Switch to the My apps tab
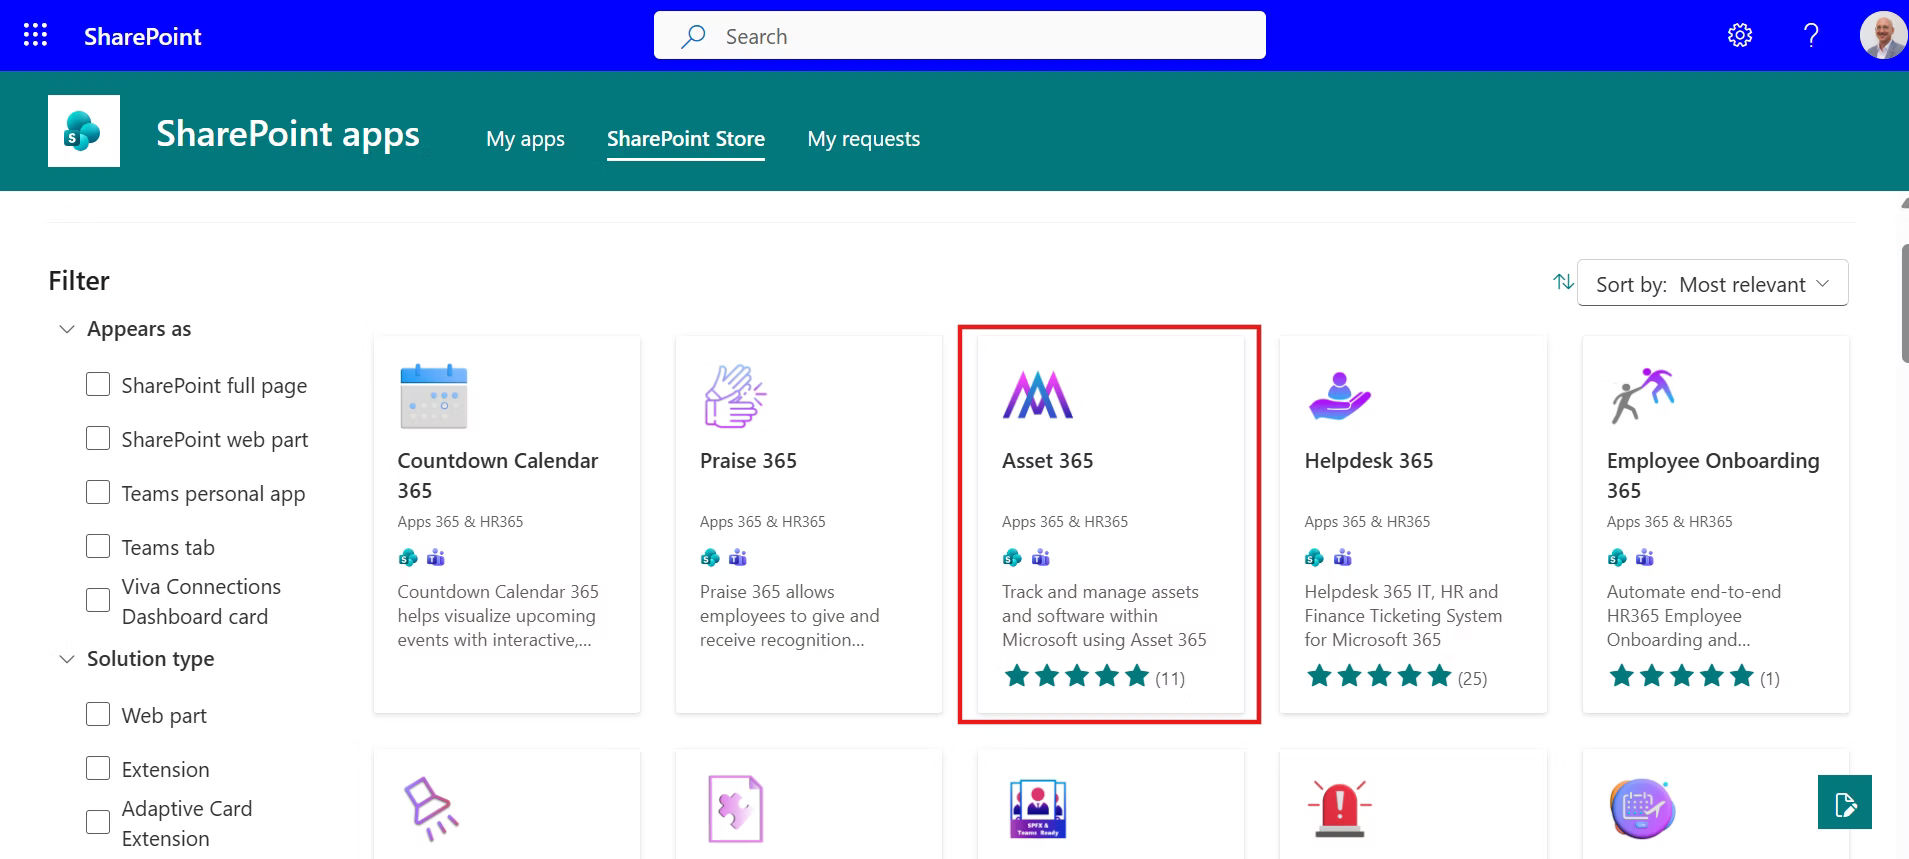 tap(525, 139)
